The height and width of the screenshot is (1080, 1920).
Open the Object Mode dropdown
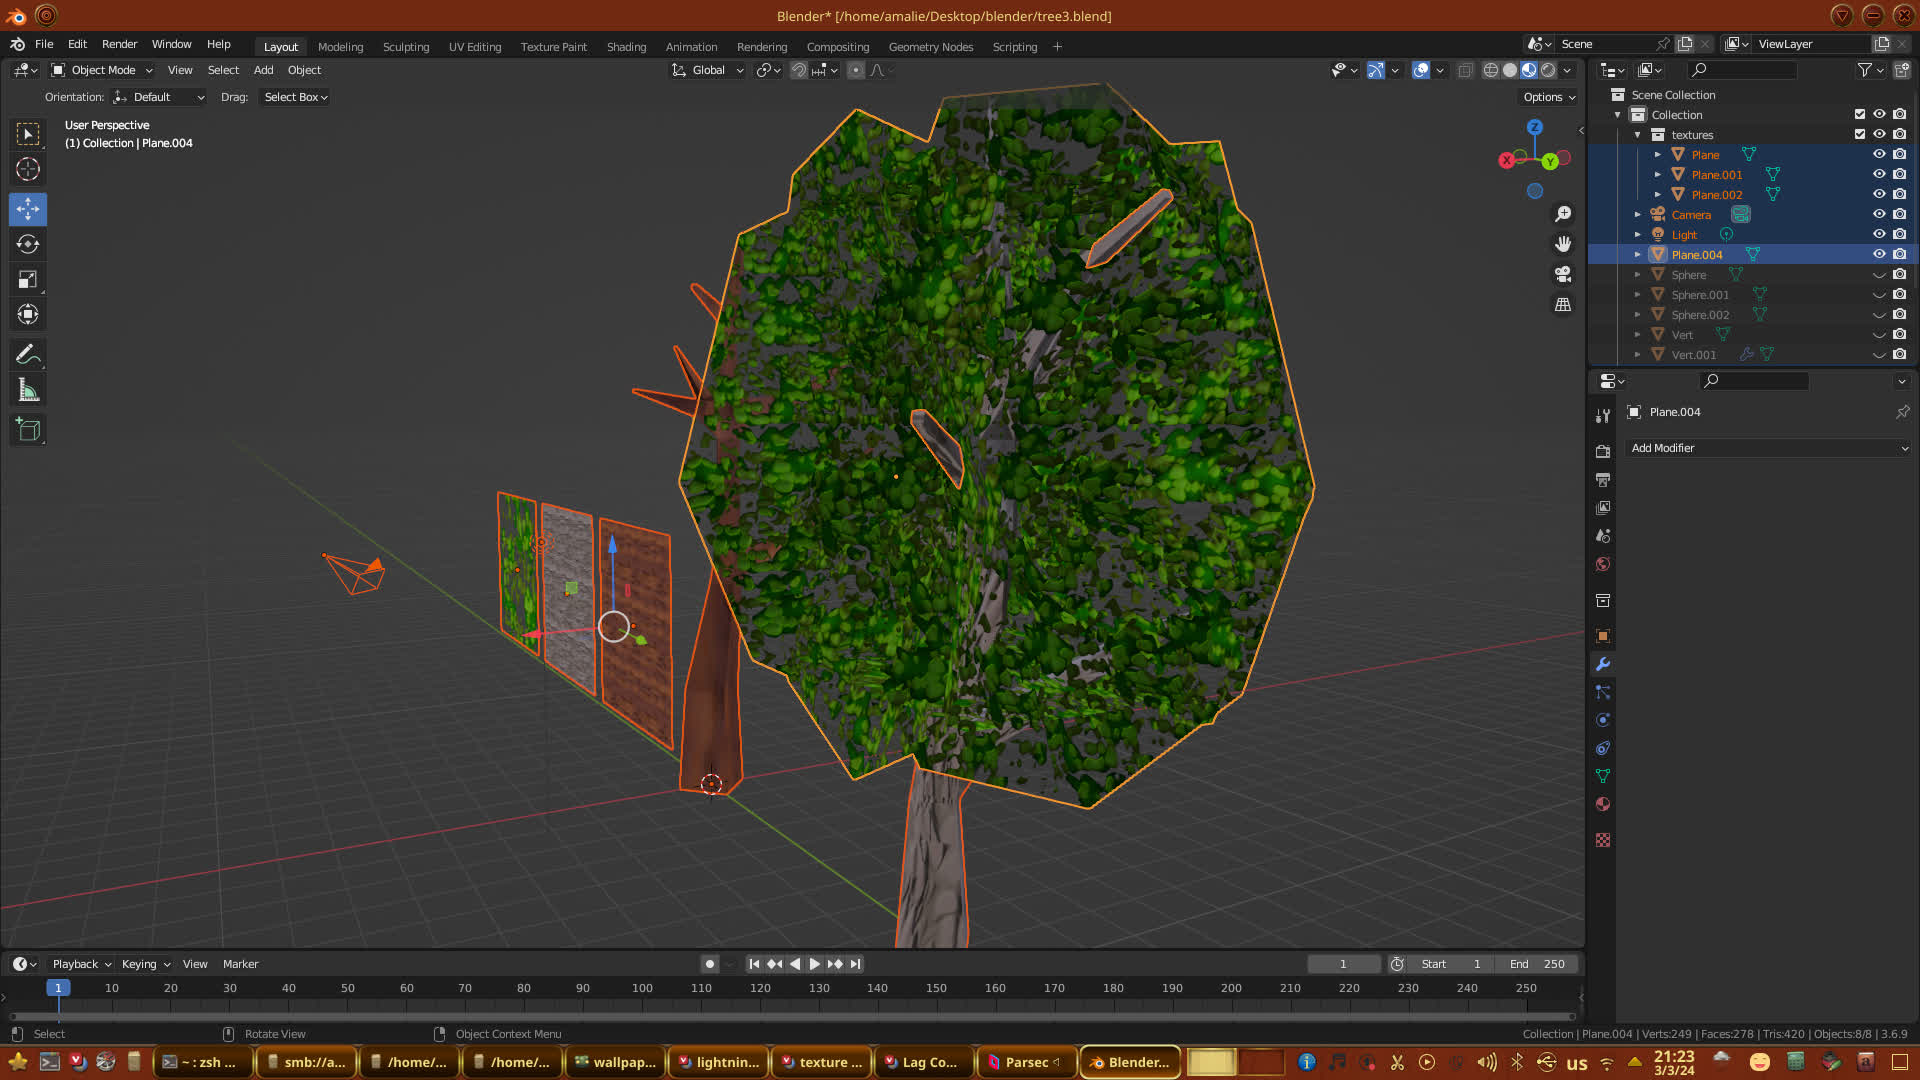coord(102,70)
